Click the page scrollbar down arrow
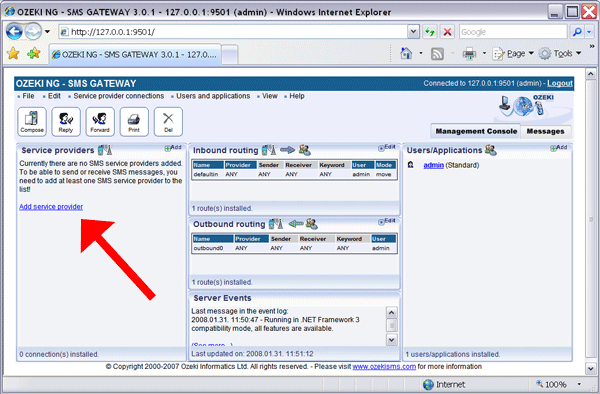This screenshot has height=394, width=600. pyautogui.click(x=591, y=368)
